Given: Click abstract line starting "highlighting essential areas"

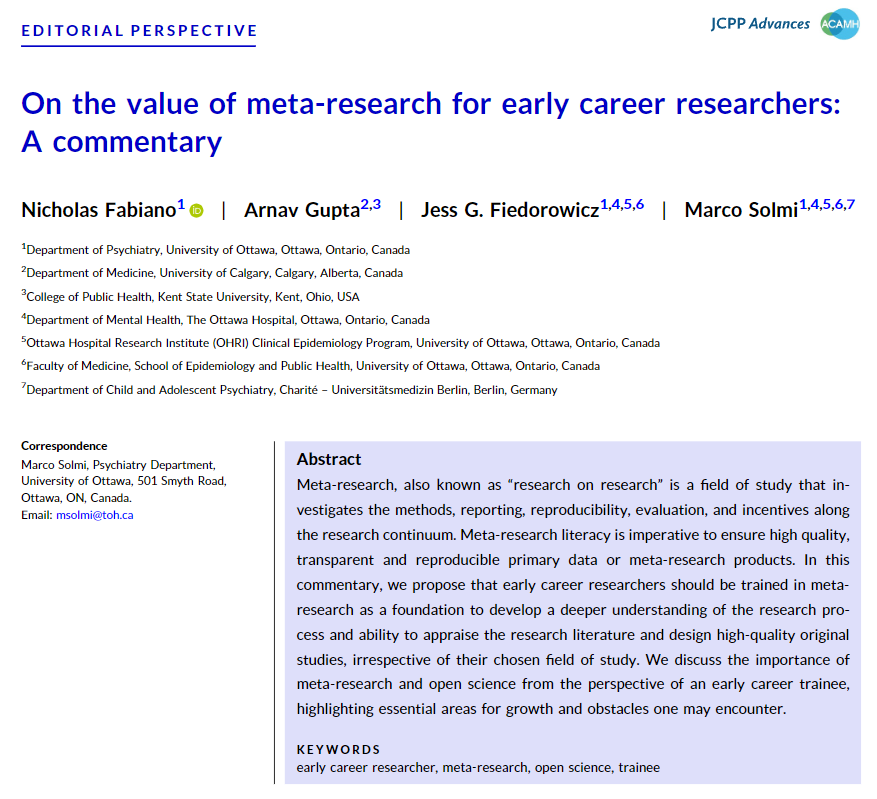Looking at the screenshot, I should click(541, 709).
